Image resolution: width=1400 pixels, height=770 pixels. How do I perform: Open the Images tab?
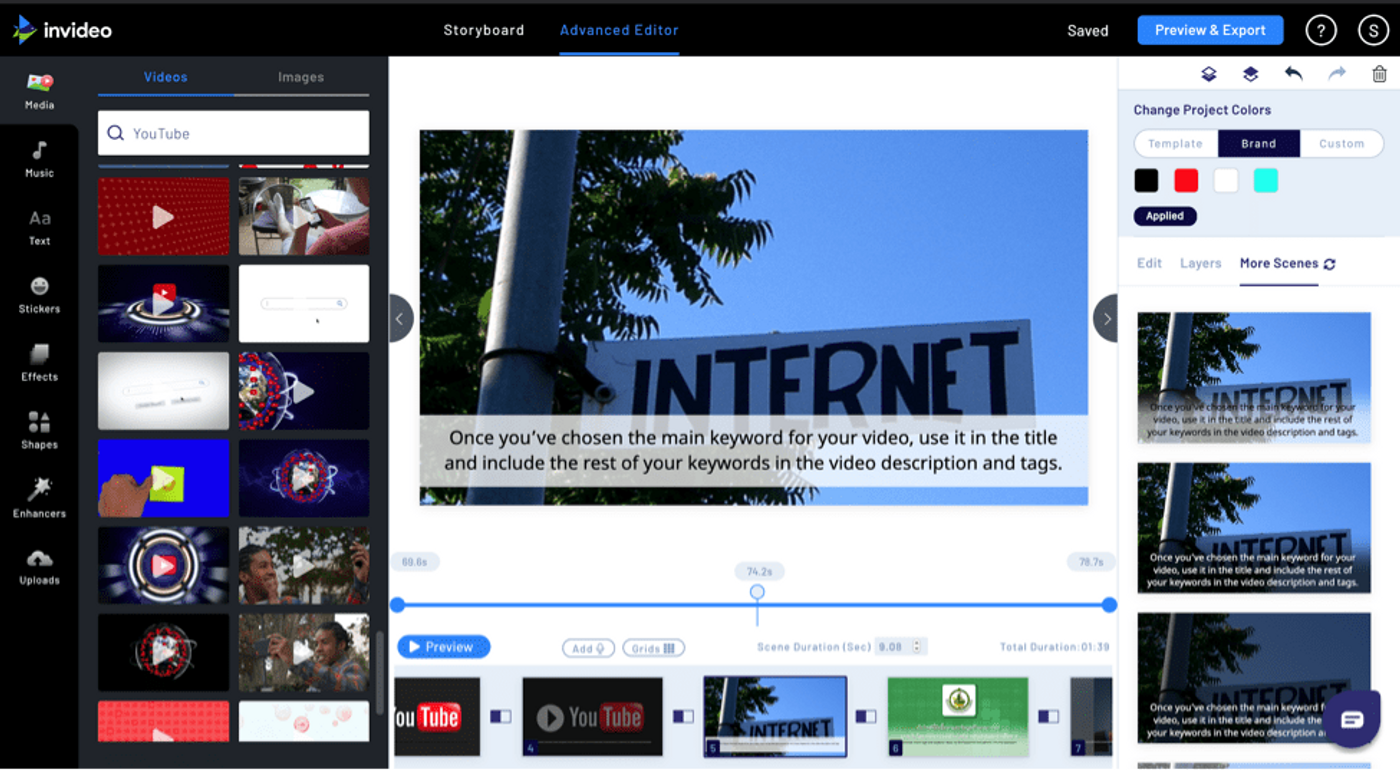pyautogui.click(x=301, y=77)
